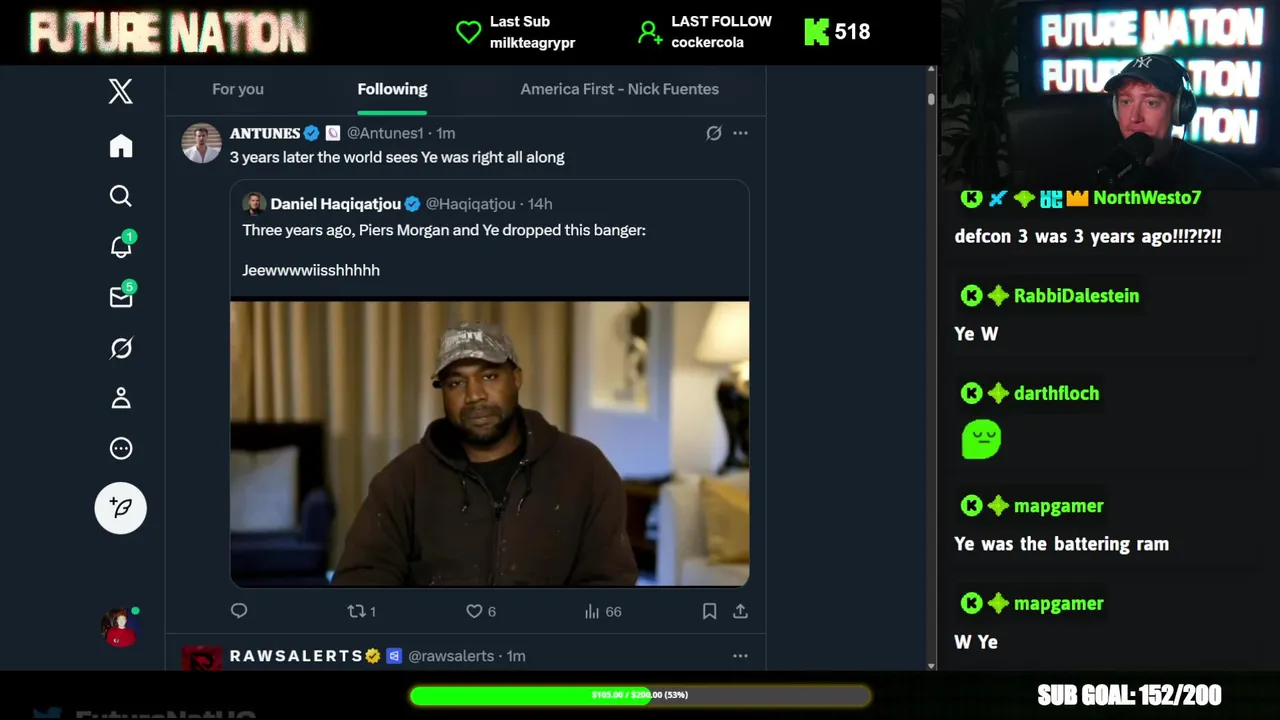
Task: Open the Ye interview image thumbnail
Action: (490, 443)
